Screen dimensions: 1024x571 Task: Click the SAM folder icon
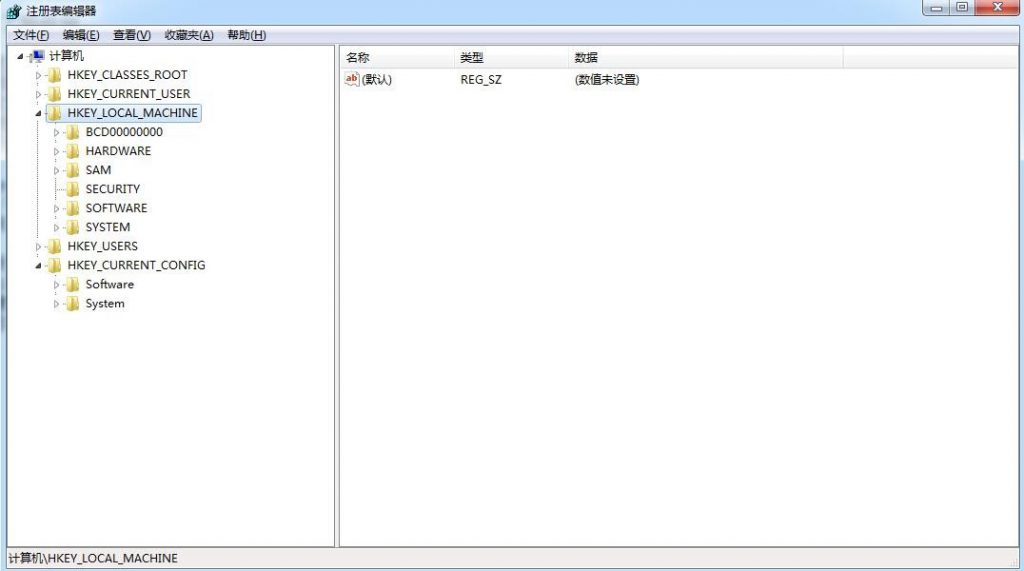click(73, 170)
